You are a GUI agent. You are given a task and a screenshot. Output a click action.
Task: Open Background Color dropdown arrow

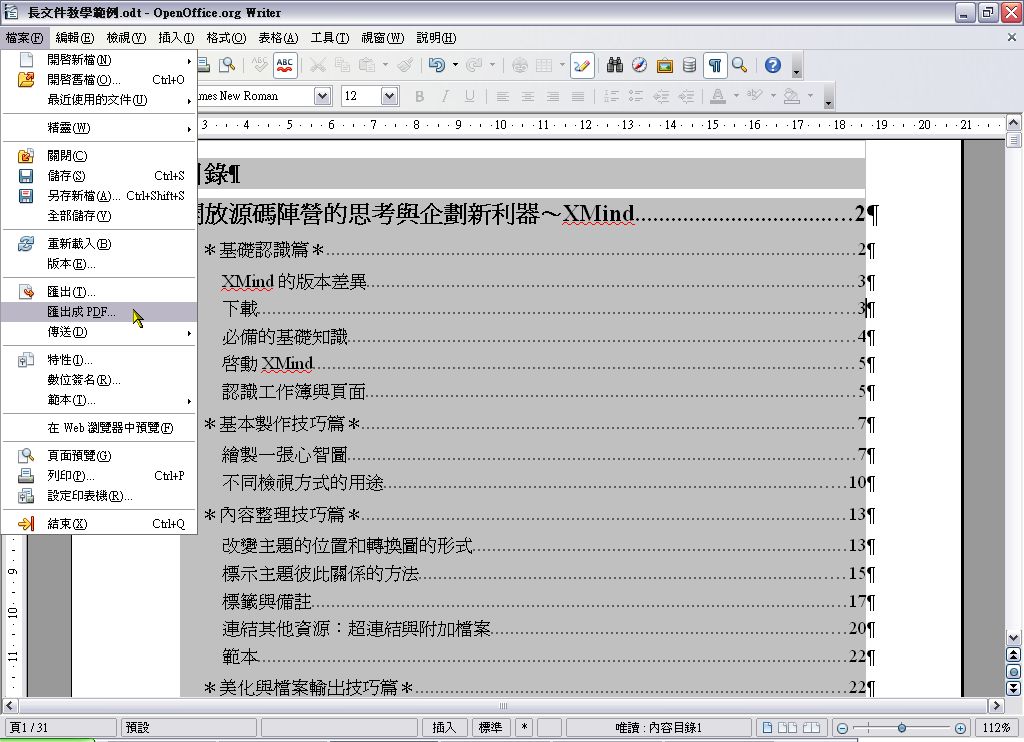(810, 97)
